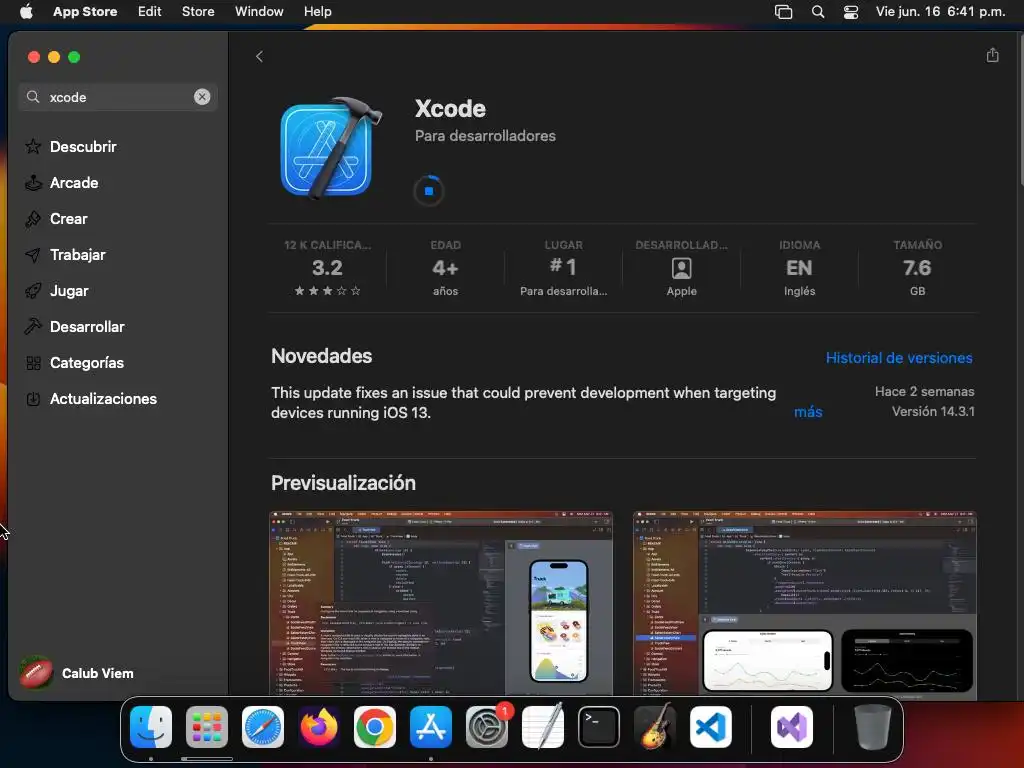Click the EN Inglés language info
The width and height of the screenshot is (1024, 768).
(x=799, y=268)
